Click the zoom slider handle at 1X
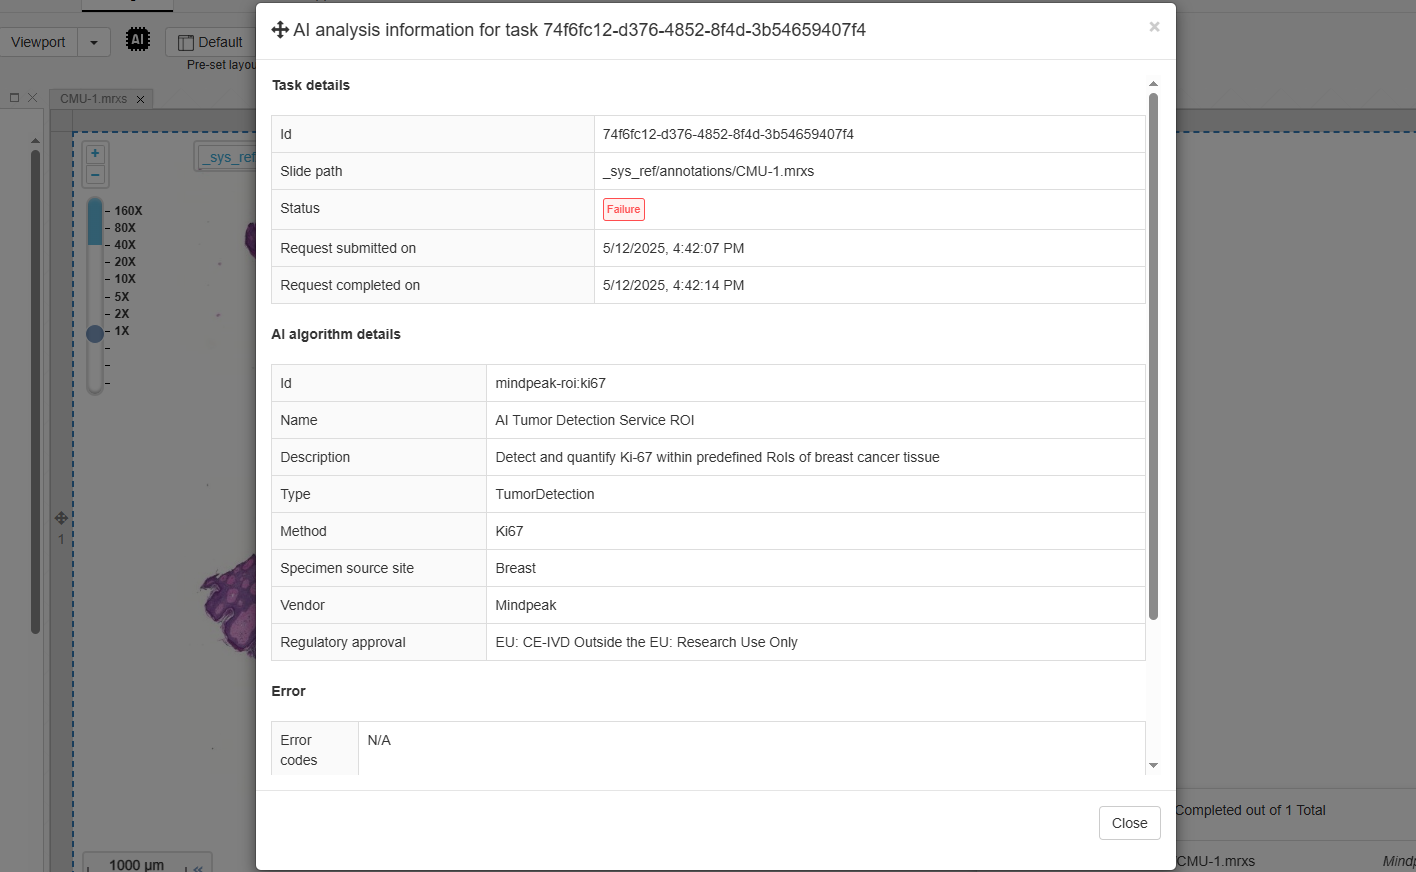This screenshot has height=872, width=1416. coord(95,334)
